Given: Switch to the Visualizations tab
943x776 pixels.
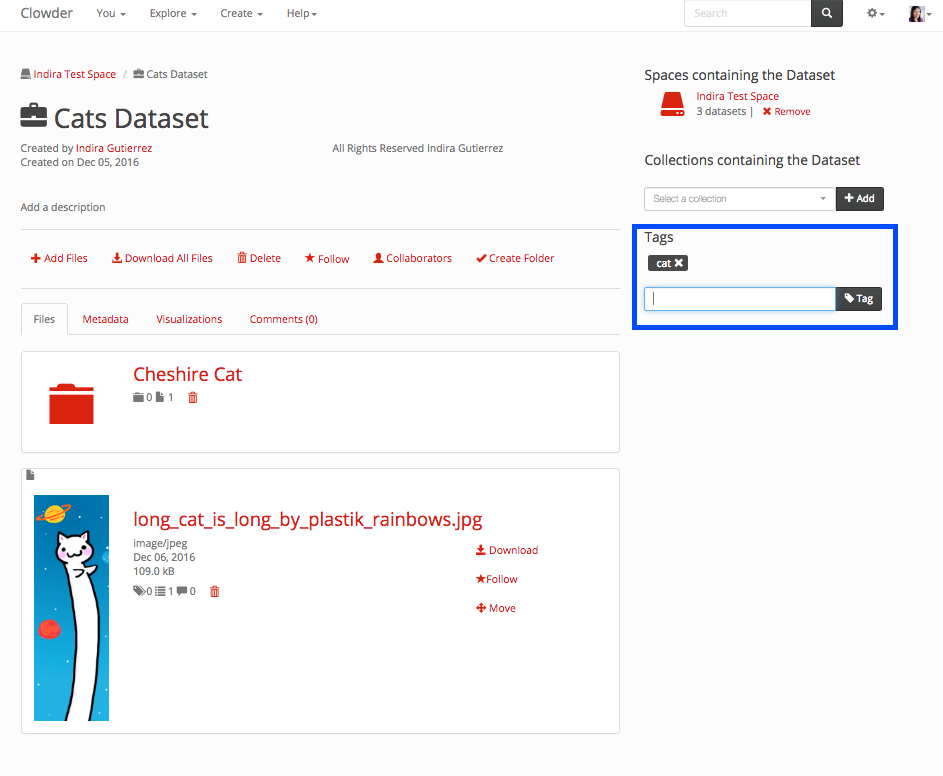Looking at the screenshot, I should (x=189, y=319).
